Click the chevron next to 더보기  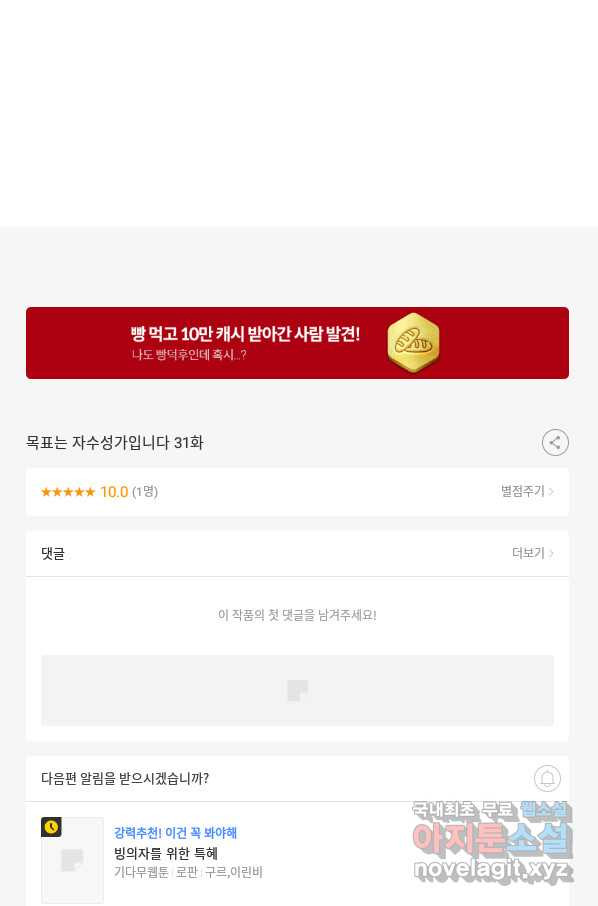point(551,553)
